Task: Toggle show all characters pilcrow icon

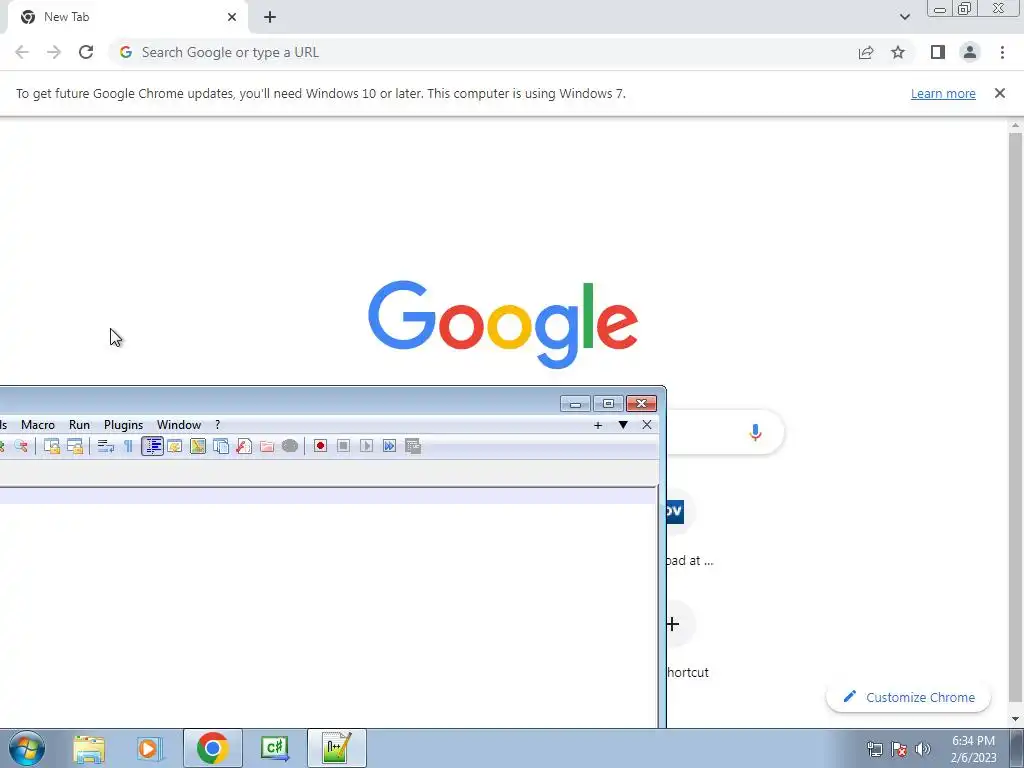Action: pos(129,446)
